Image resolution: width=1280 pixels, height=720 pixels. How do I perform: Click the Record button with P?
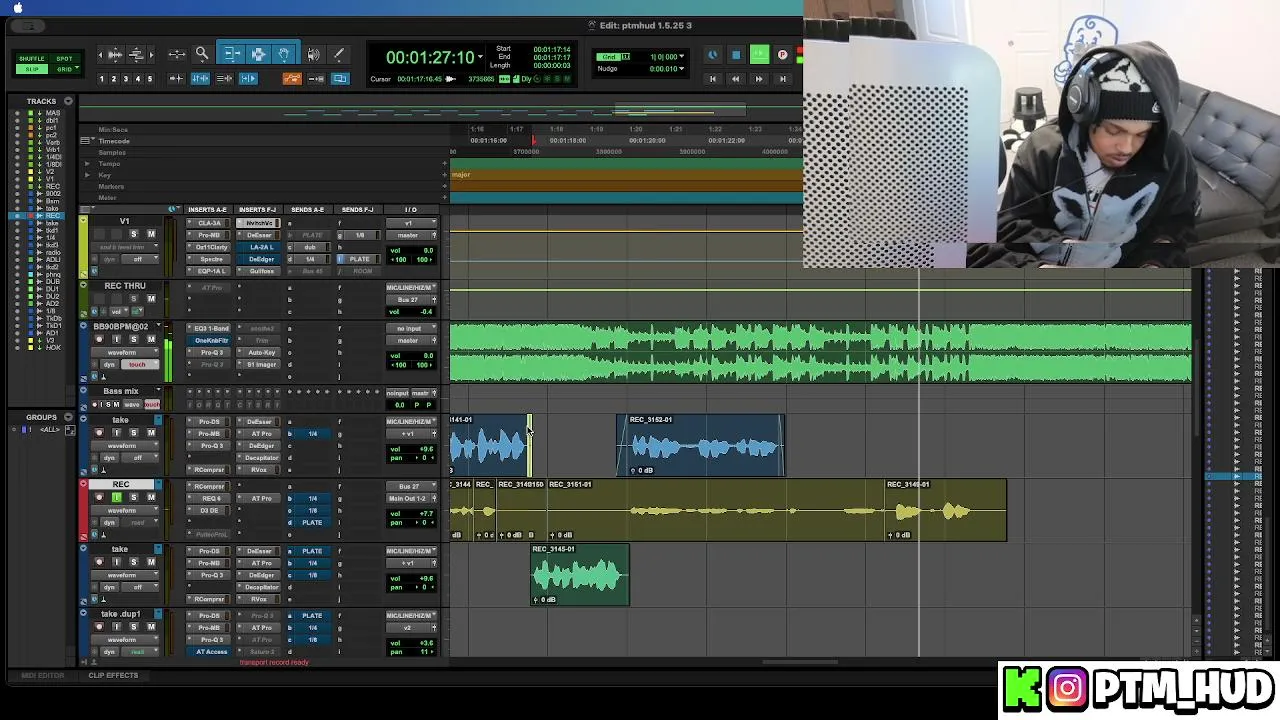click(x=782, y=55)
